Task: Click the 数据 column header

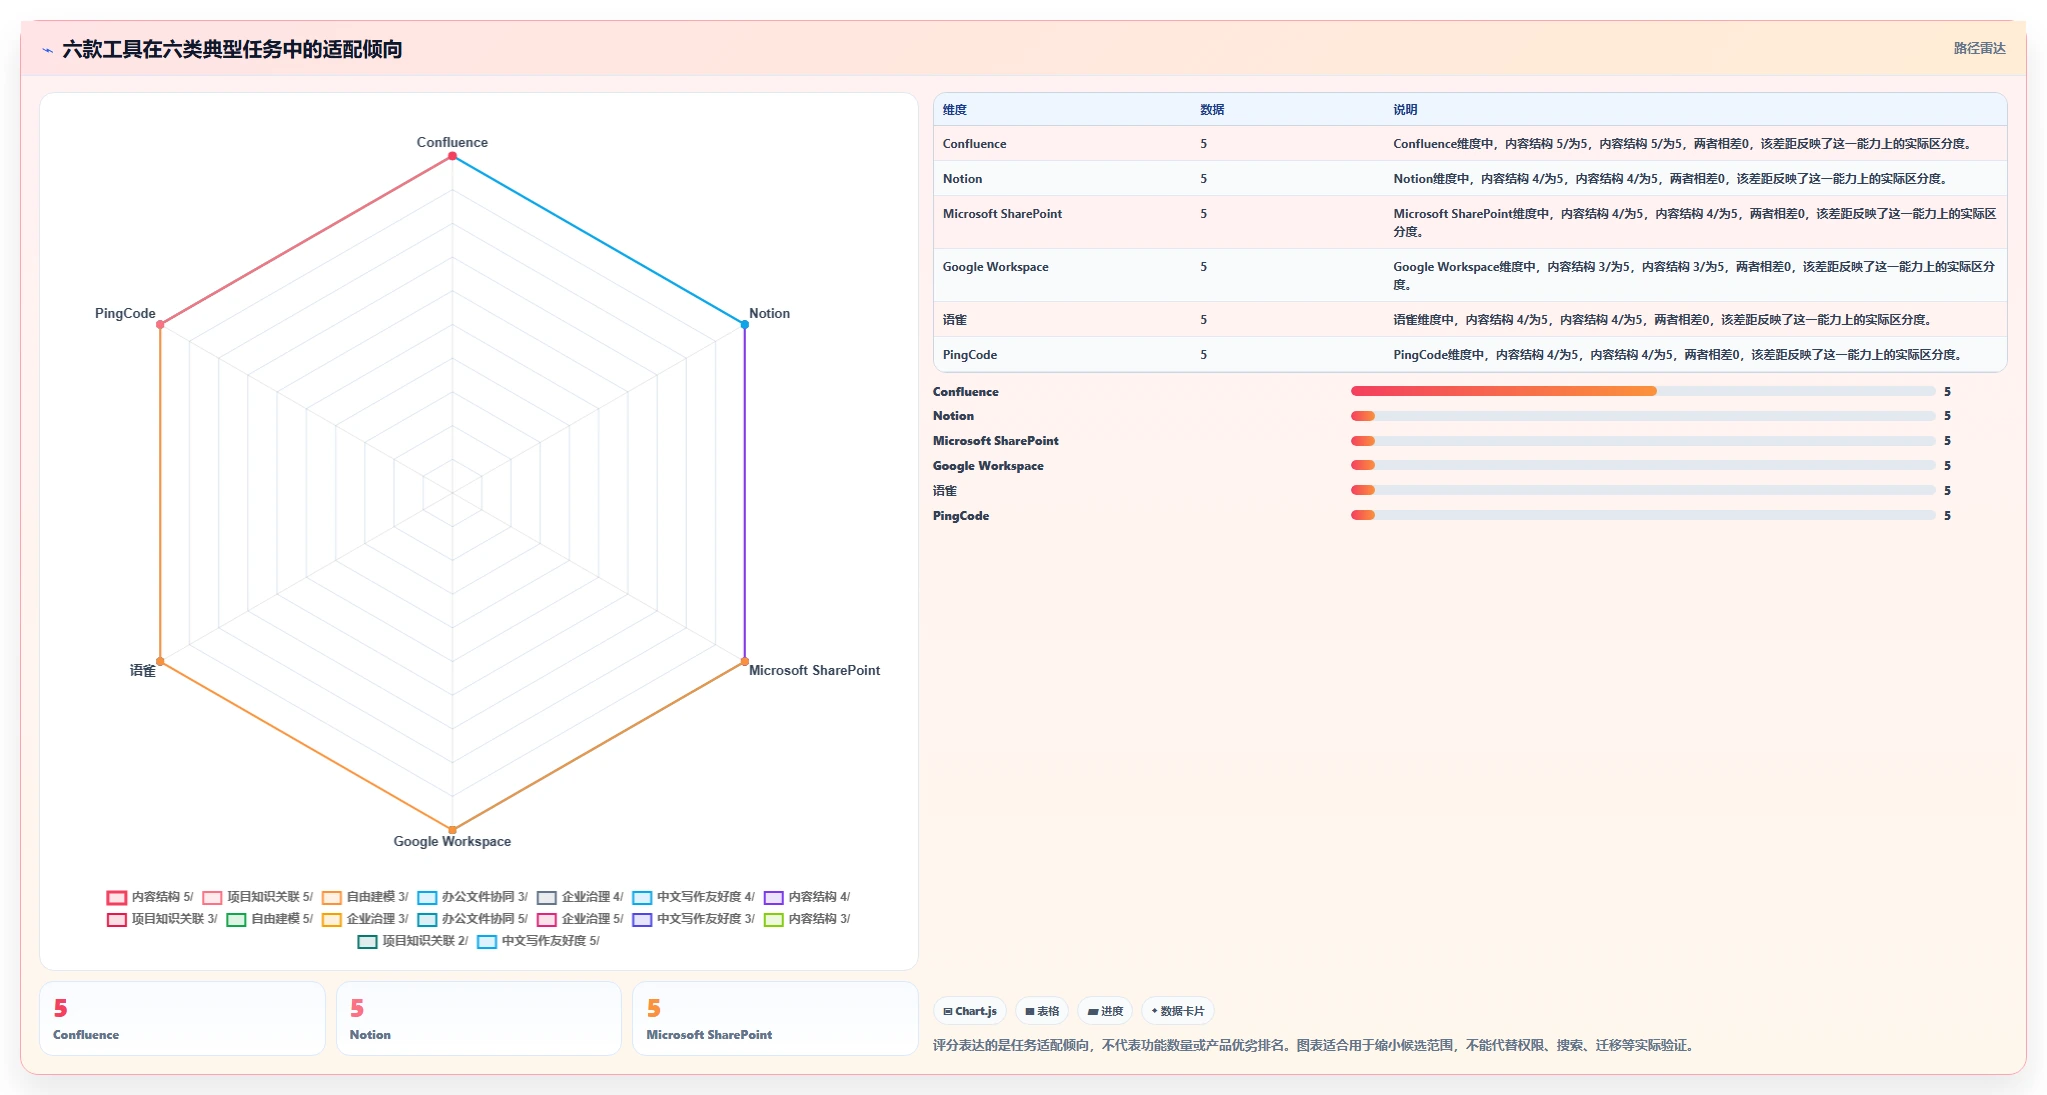Action: pyautogui.click(x=1212, y=110)
